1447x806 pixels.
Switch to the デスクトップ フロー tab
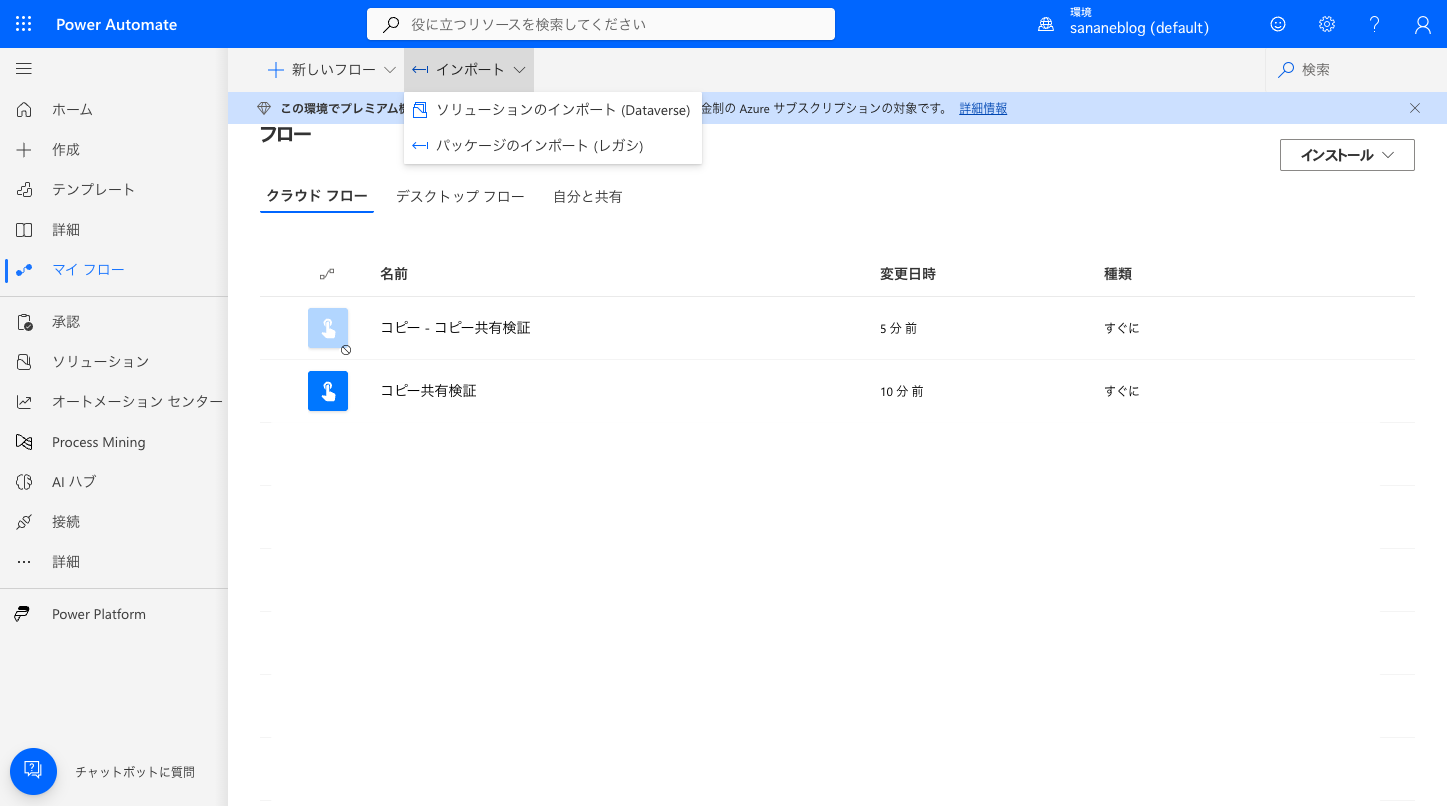(460, 197)
